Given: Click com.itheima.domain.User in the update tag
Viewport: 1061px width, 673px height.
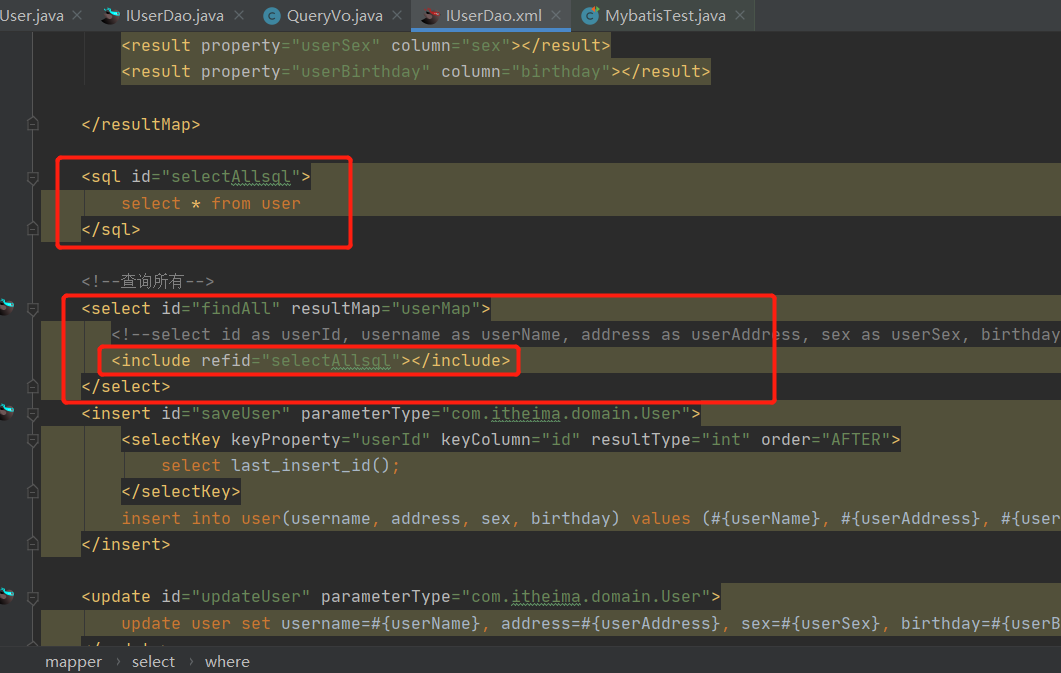Looking at the screenshot, I should coord(586,597).
